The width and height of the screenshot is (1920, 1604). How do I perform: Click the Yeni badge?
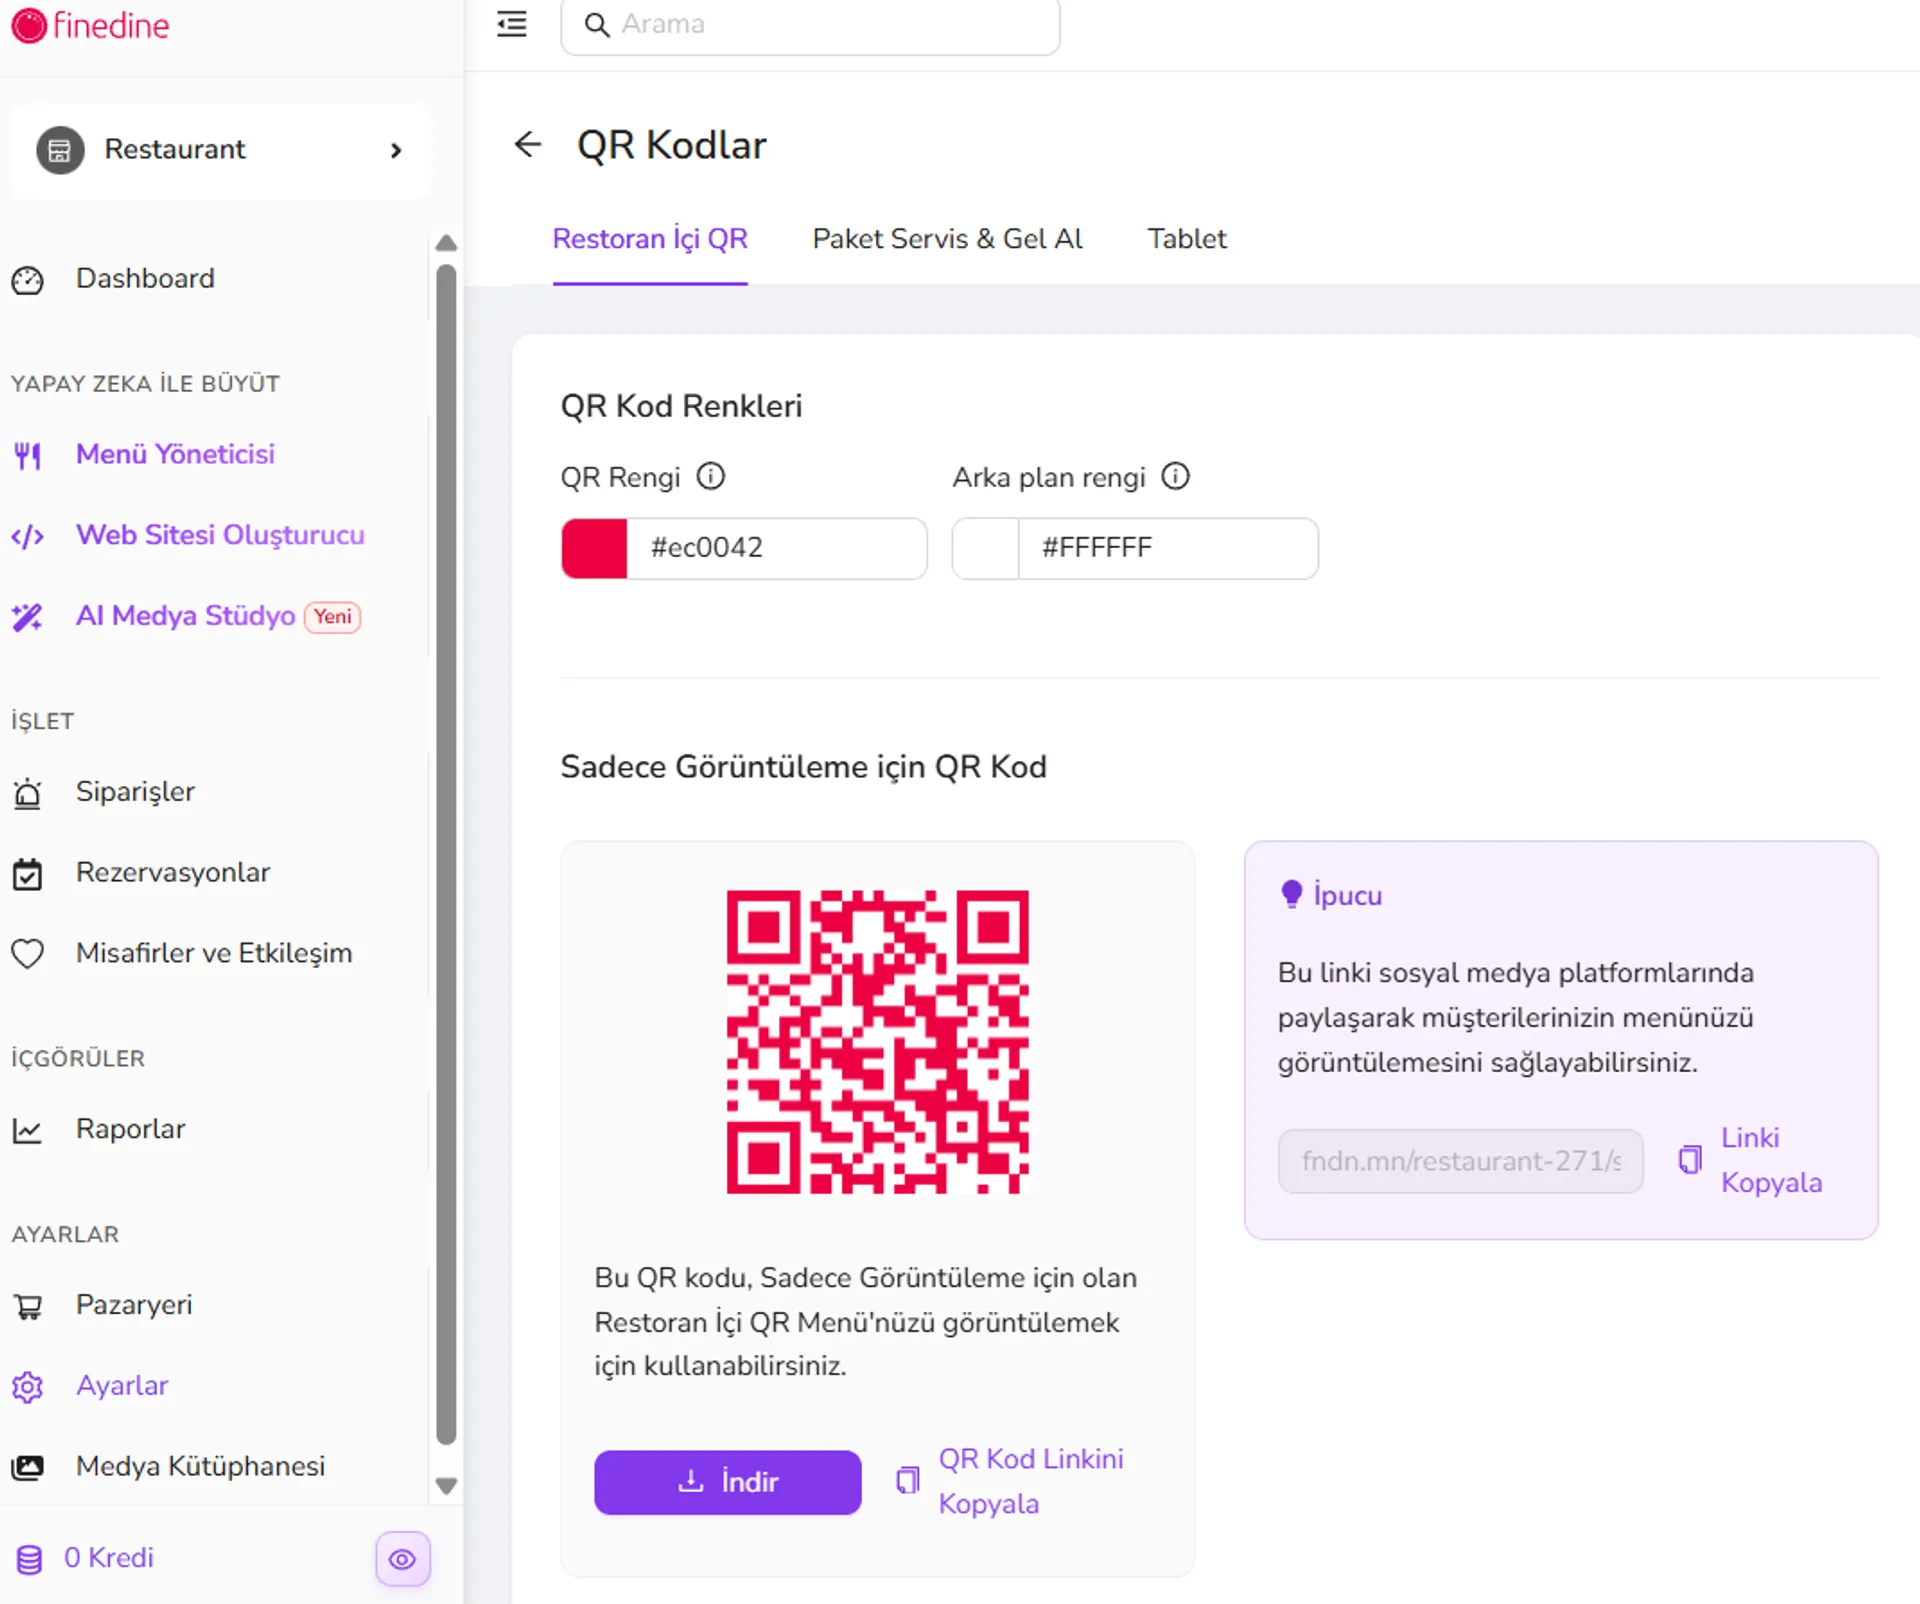332,617
